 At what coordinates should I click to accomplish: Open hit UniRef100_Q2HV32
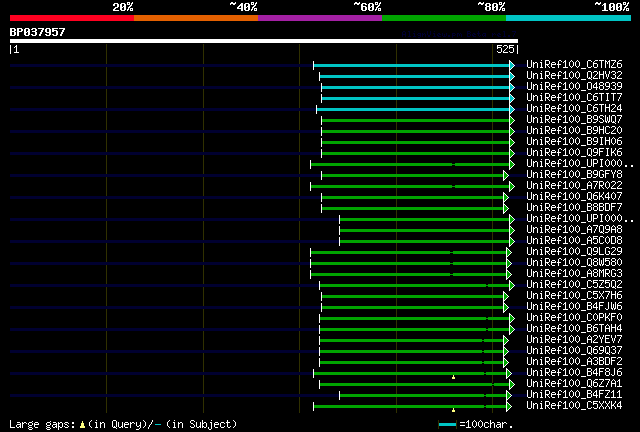[x=574, y=76]
